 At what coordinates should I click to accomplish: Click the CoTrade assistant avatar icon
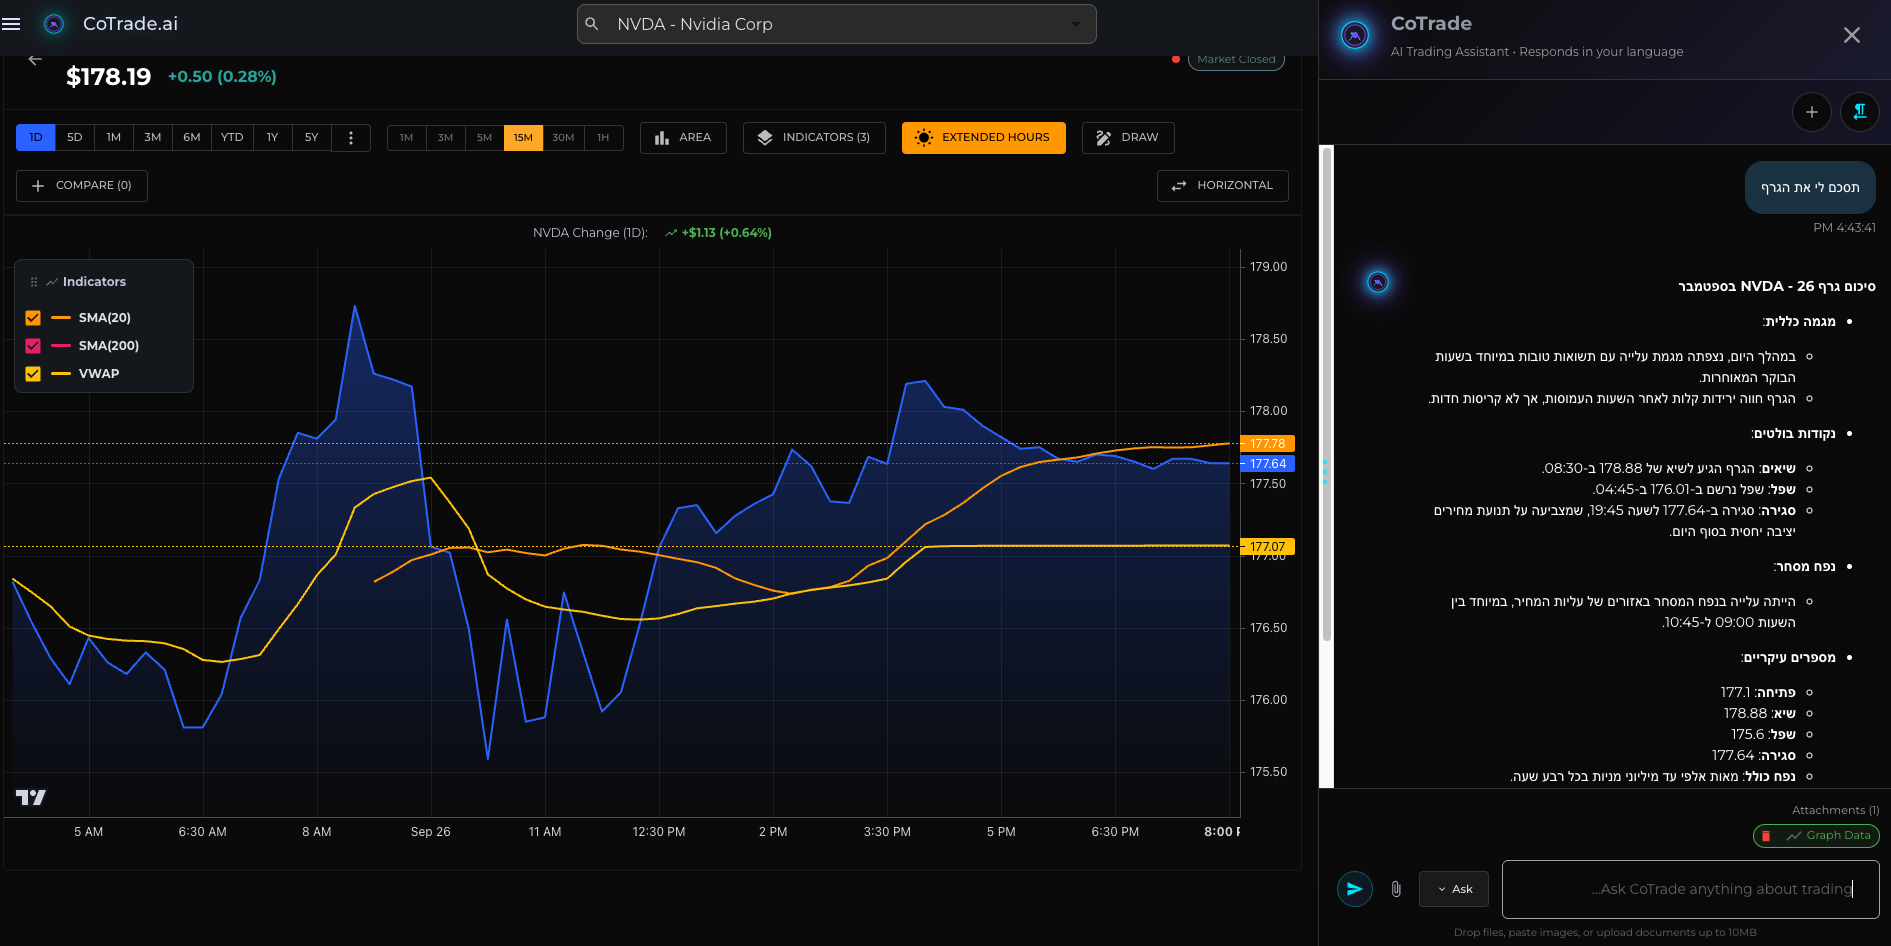click(1355, 36)
